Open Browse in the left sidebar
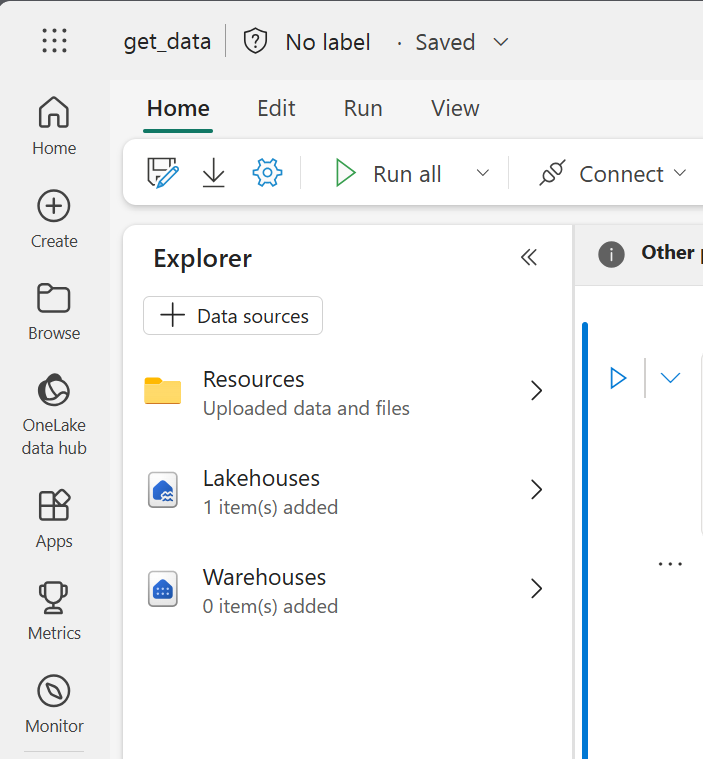Viewport: 703px width, 759px height. 54,312
